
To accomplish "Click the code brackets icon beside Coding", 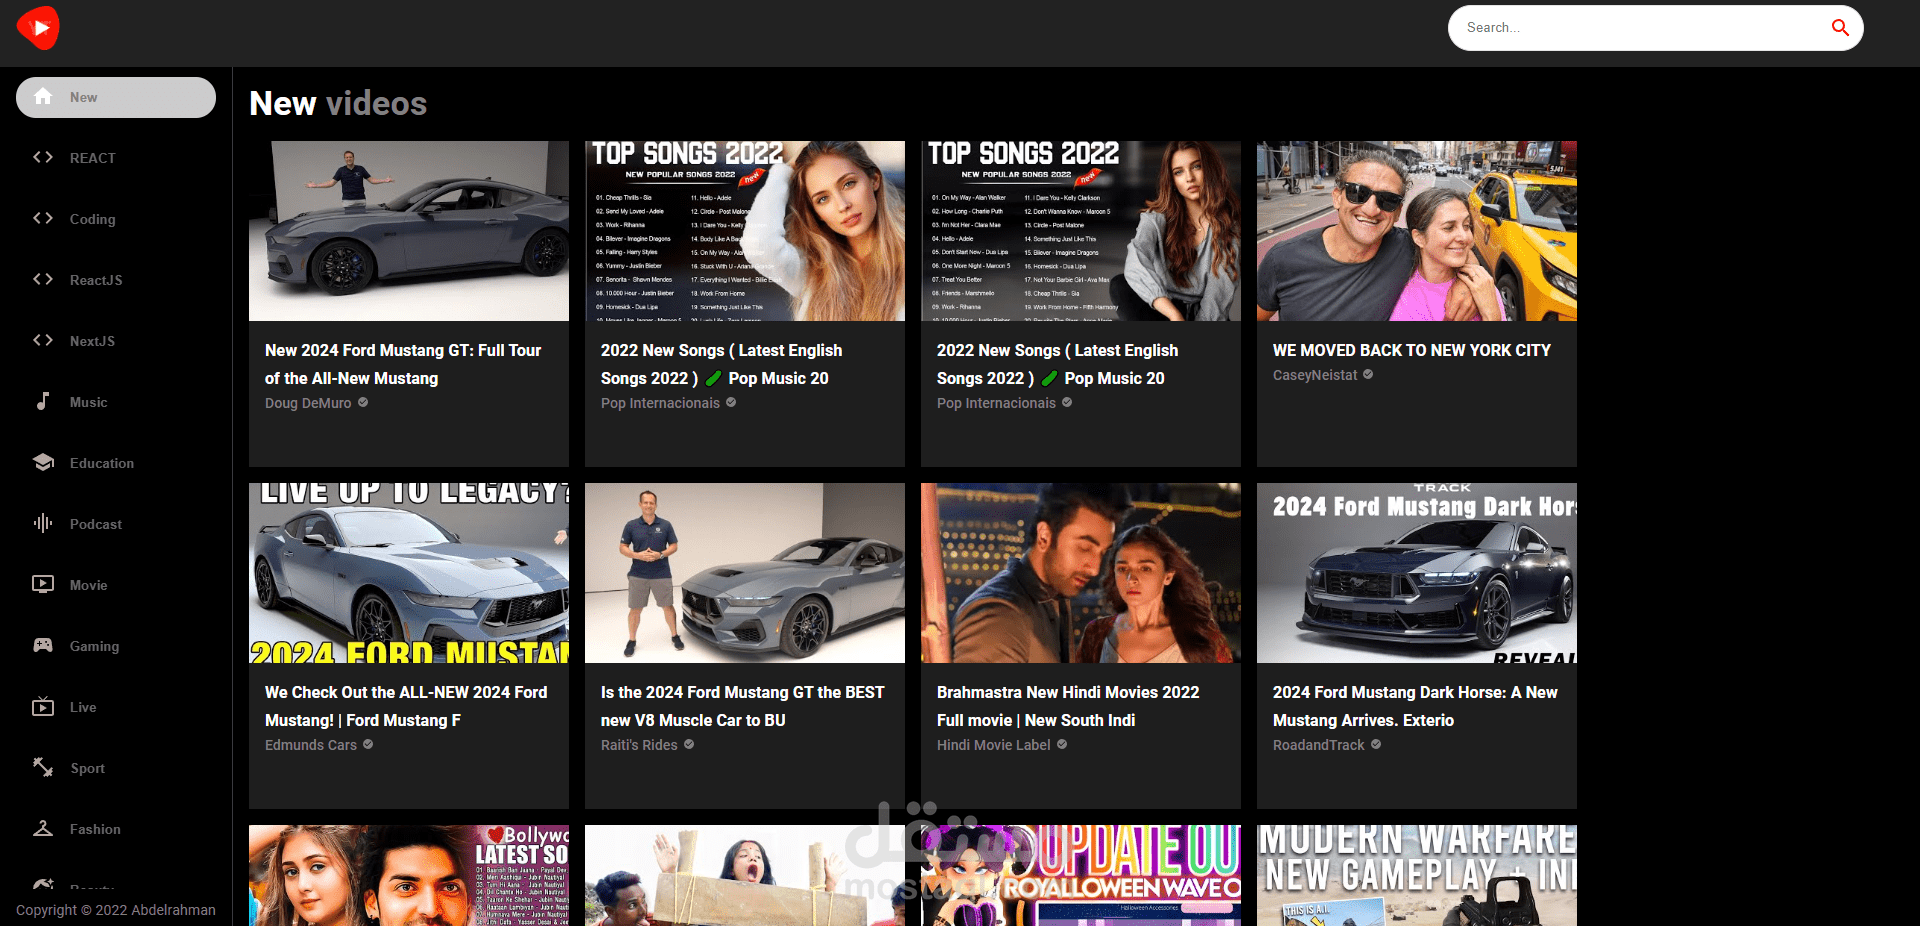I will pos(43,218).
